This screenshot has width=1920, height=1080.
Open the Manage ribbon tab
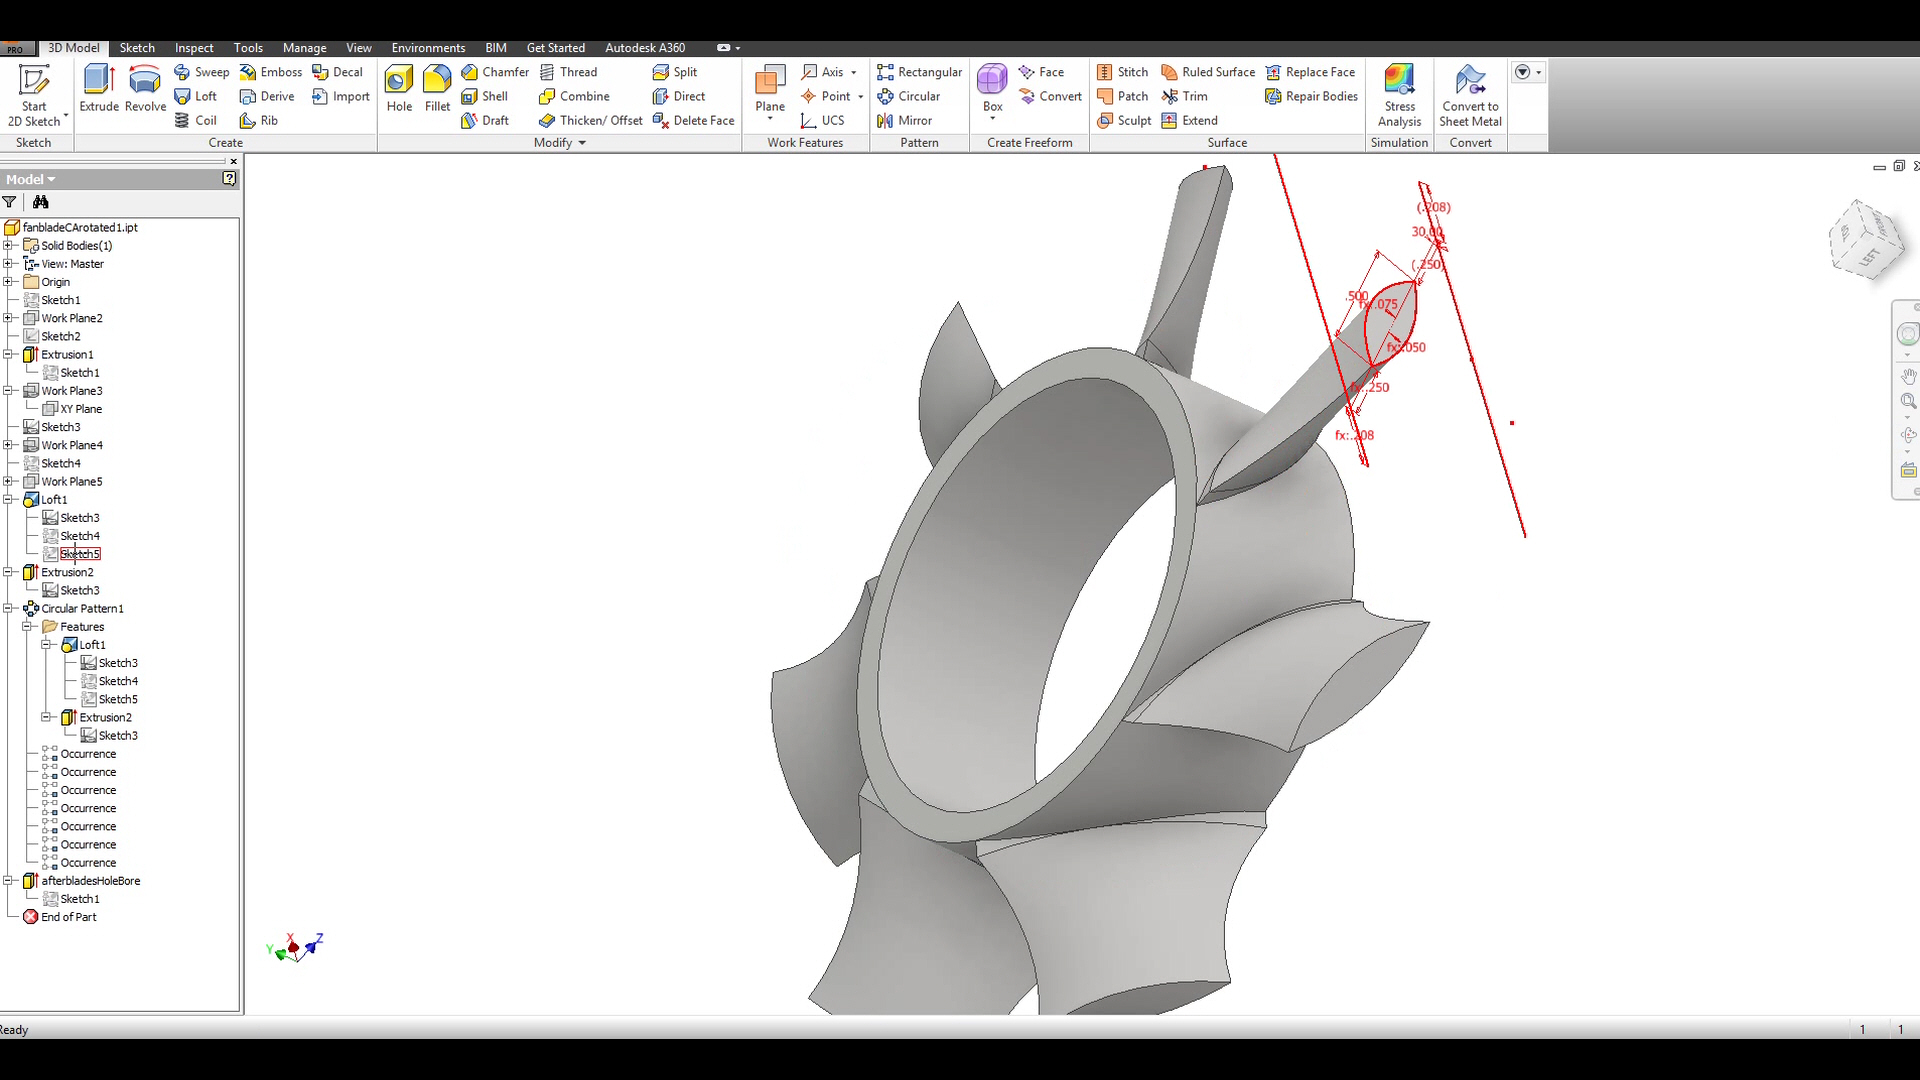(304, 48)
